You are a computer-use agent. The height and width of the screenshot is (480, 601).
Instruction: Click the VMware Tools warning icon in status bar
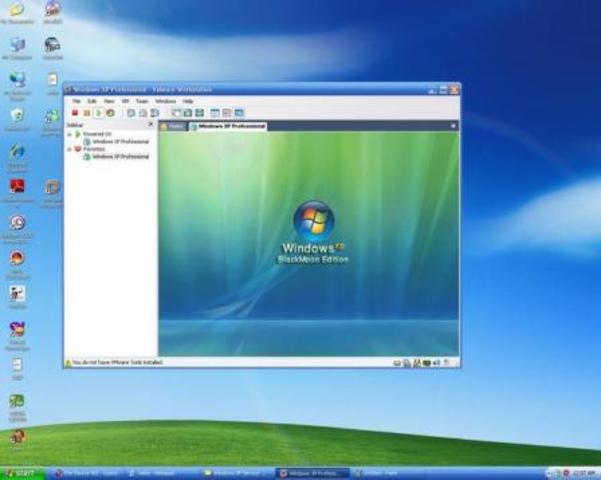point(69,362)
